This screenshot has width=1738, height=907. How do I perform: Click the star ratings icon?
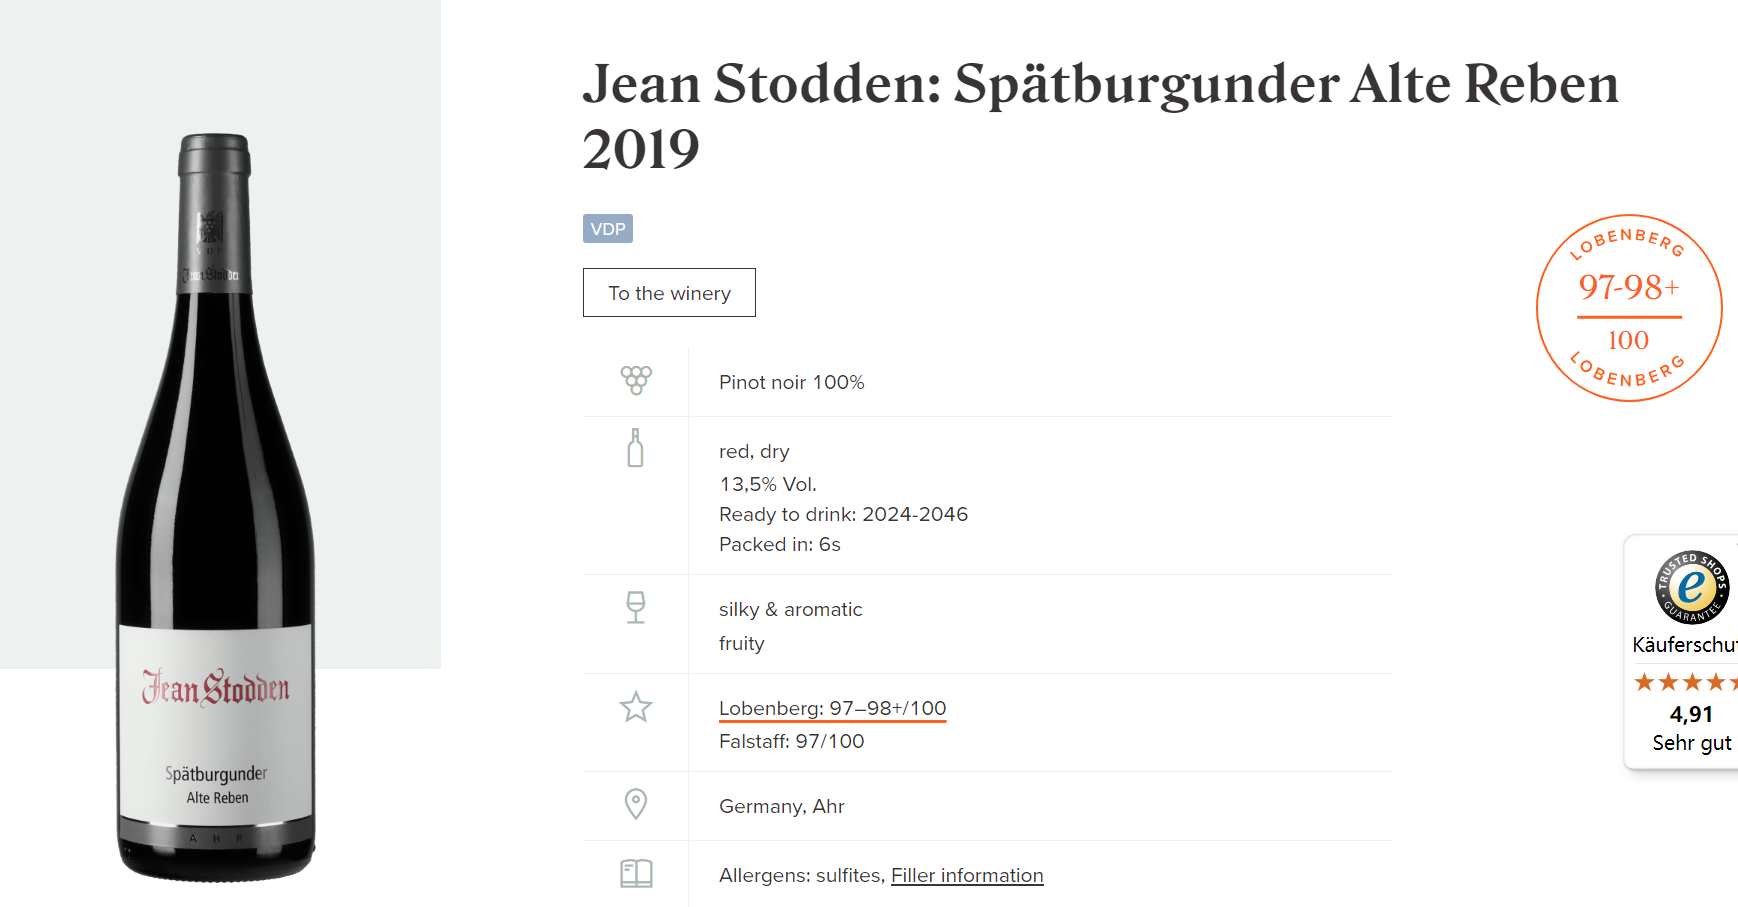(x=636, y=707)
